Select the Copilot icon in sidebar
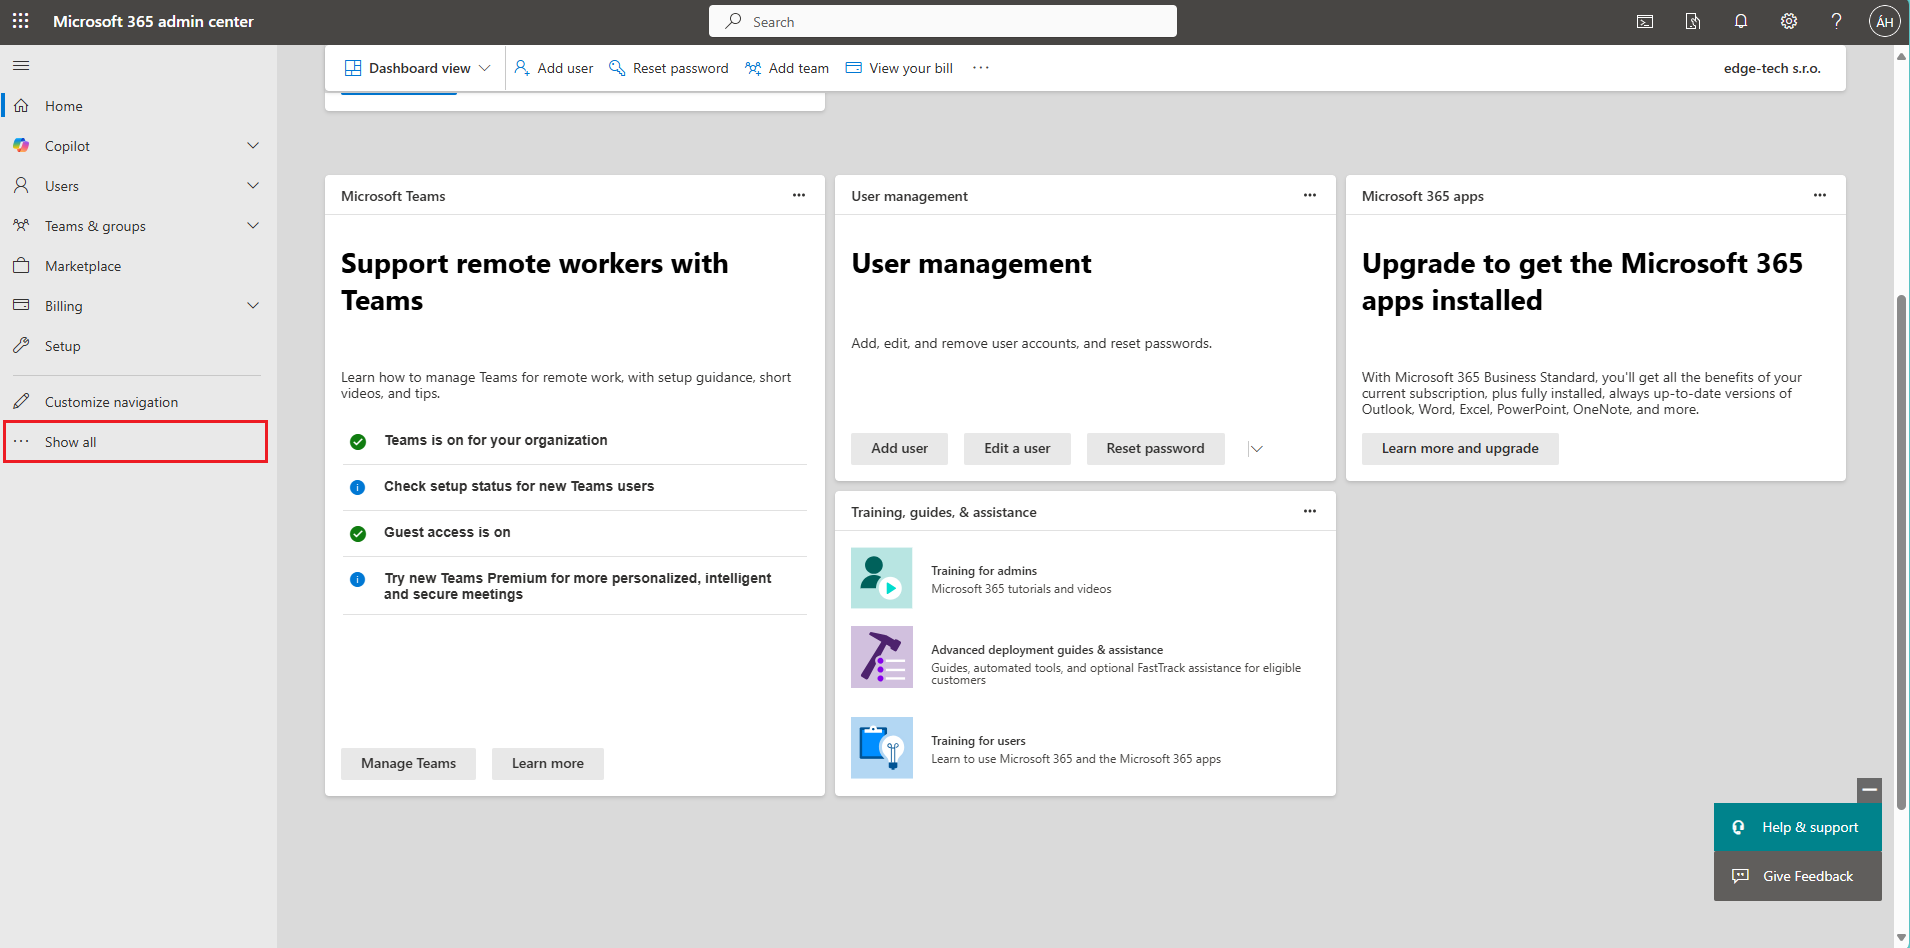1910x948 pixels. (x=21, y=145)
